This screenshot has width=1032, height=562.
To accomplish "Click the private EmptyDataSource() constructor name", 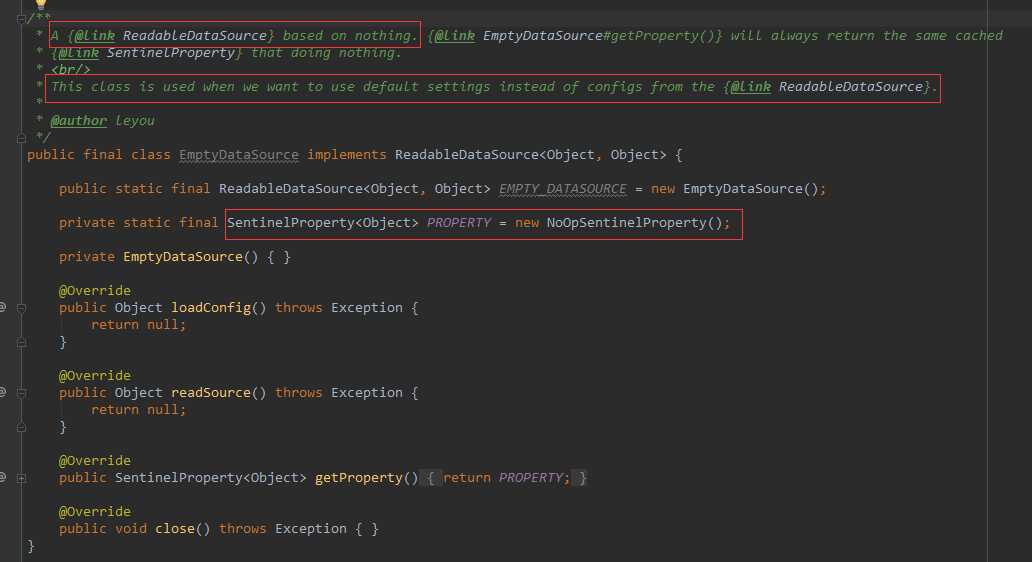I will [x=183, y=257].
